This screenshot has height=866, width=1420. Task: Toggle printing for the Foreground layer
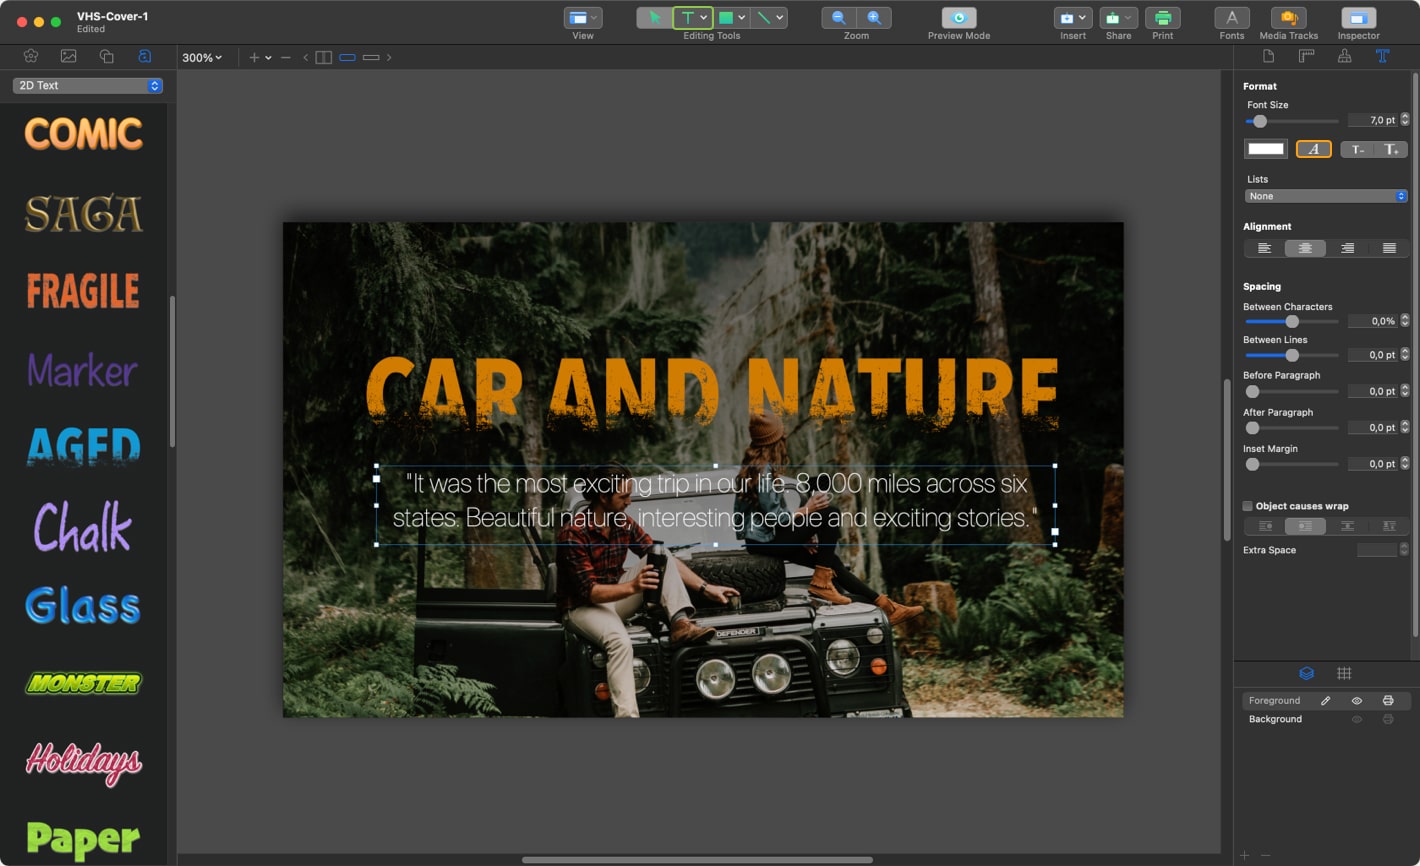(1389, 700)
